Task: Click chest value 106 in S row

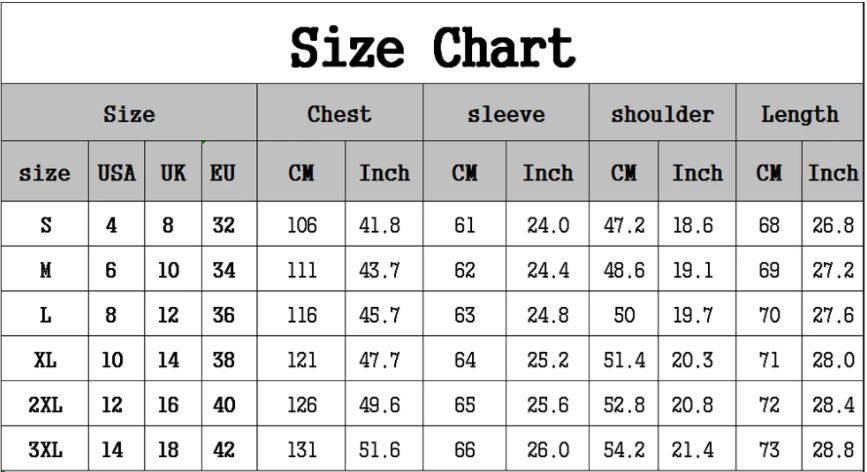Action: point(301,226)
